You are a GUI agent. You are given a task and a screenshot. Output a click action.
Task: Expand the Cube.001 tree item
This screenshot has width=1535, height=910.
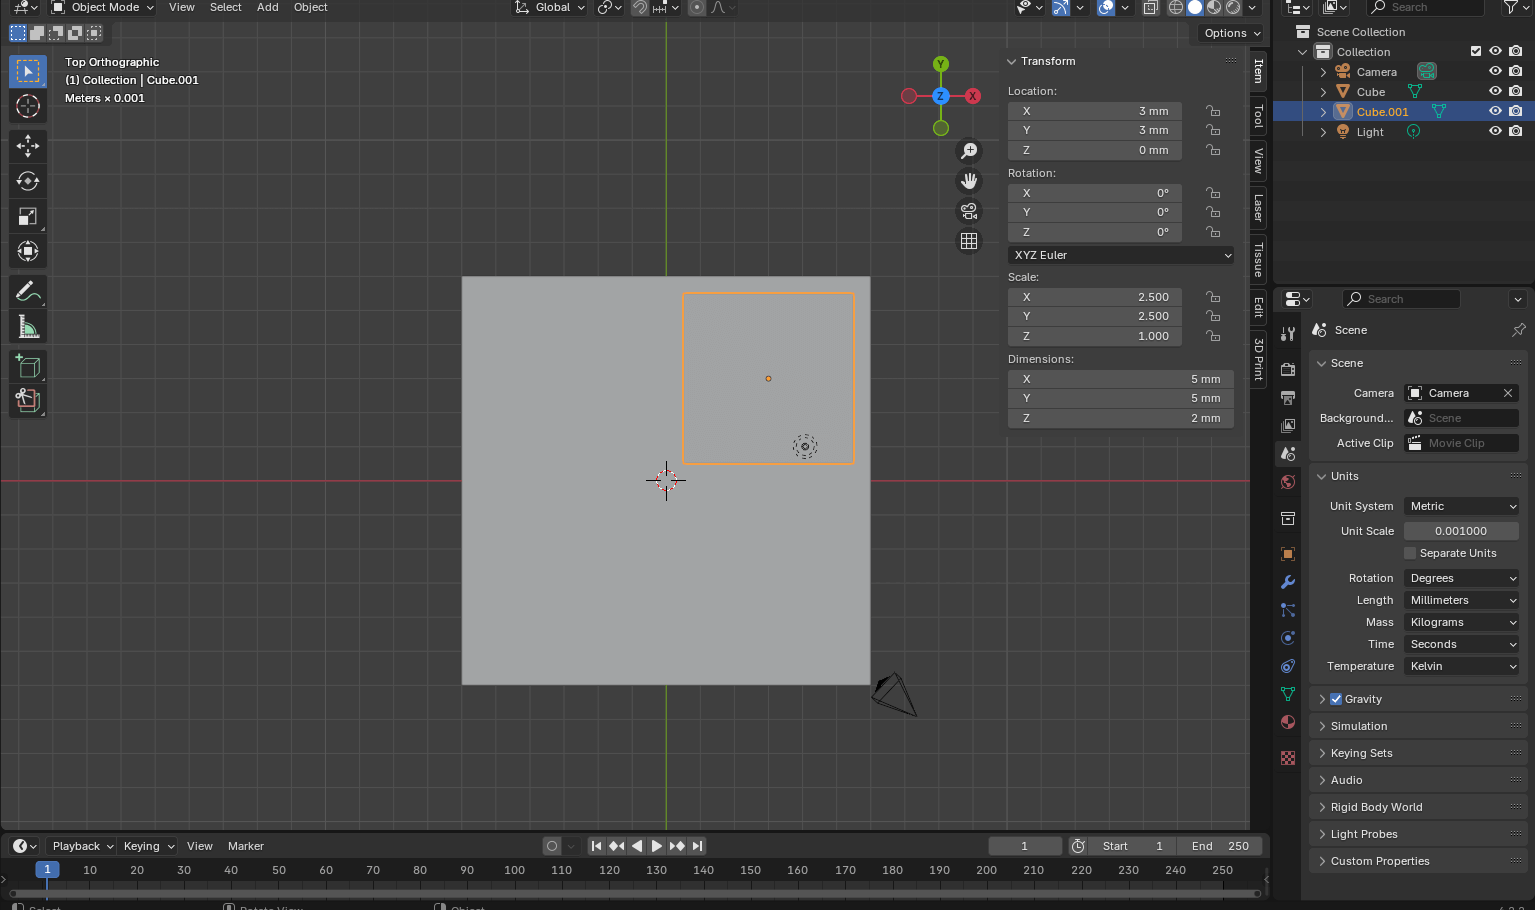click(x=1323, y=112)
